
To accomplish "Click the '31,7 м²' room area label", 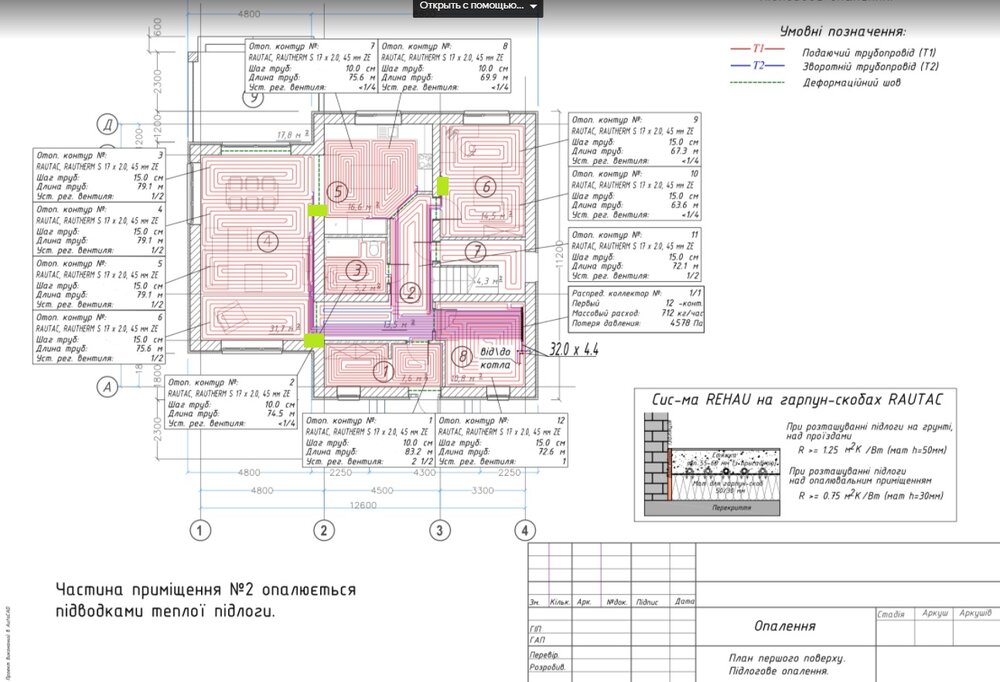I will pos(284,329).
